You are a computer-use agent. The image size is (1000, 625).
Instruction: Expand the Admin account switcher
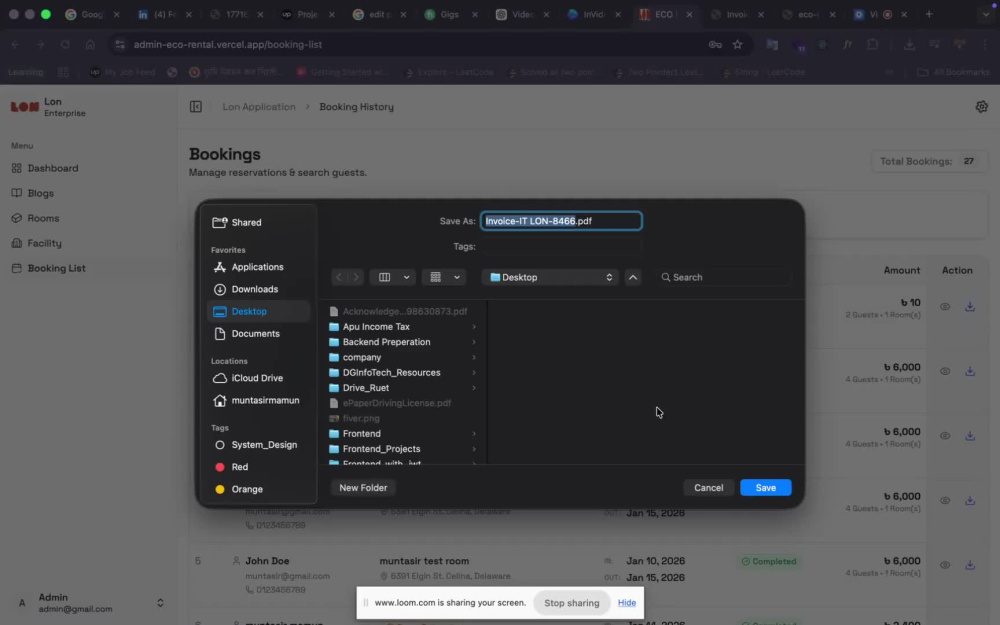[x=160, y=603]
